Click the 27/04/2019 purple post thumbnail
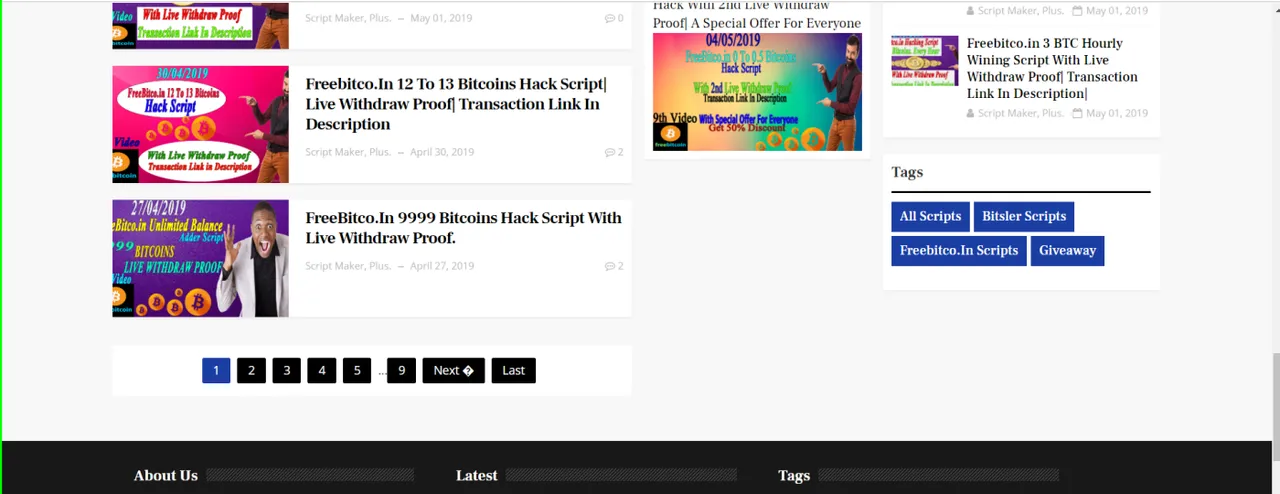 [200, 258]
